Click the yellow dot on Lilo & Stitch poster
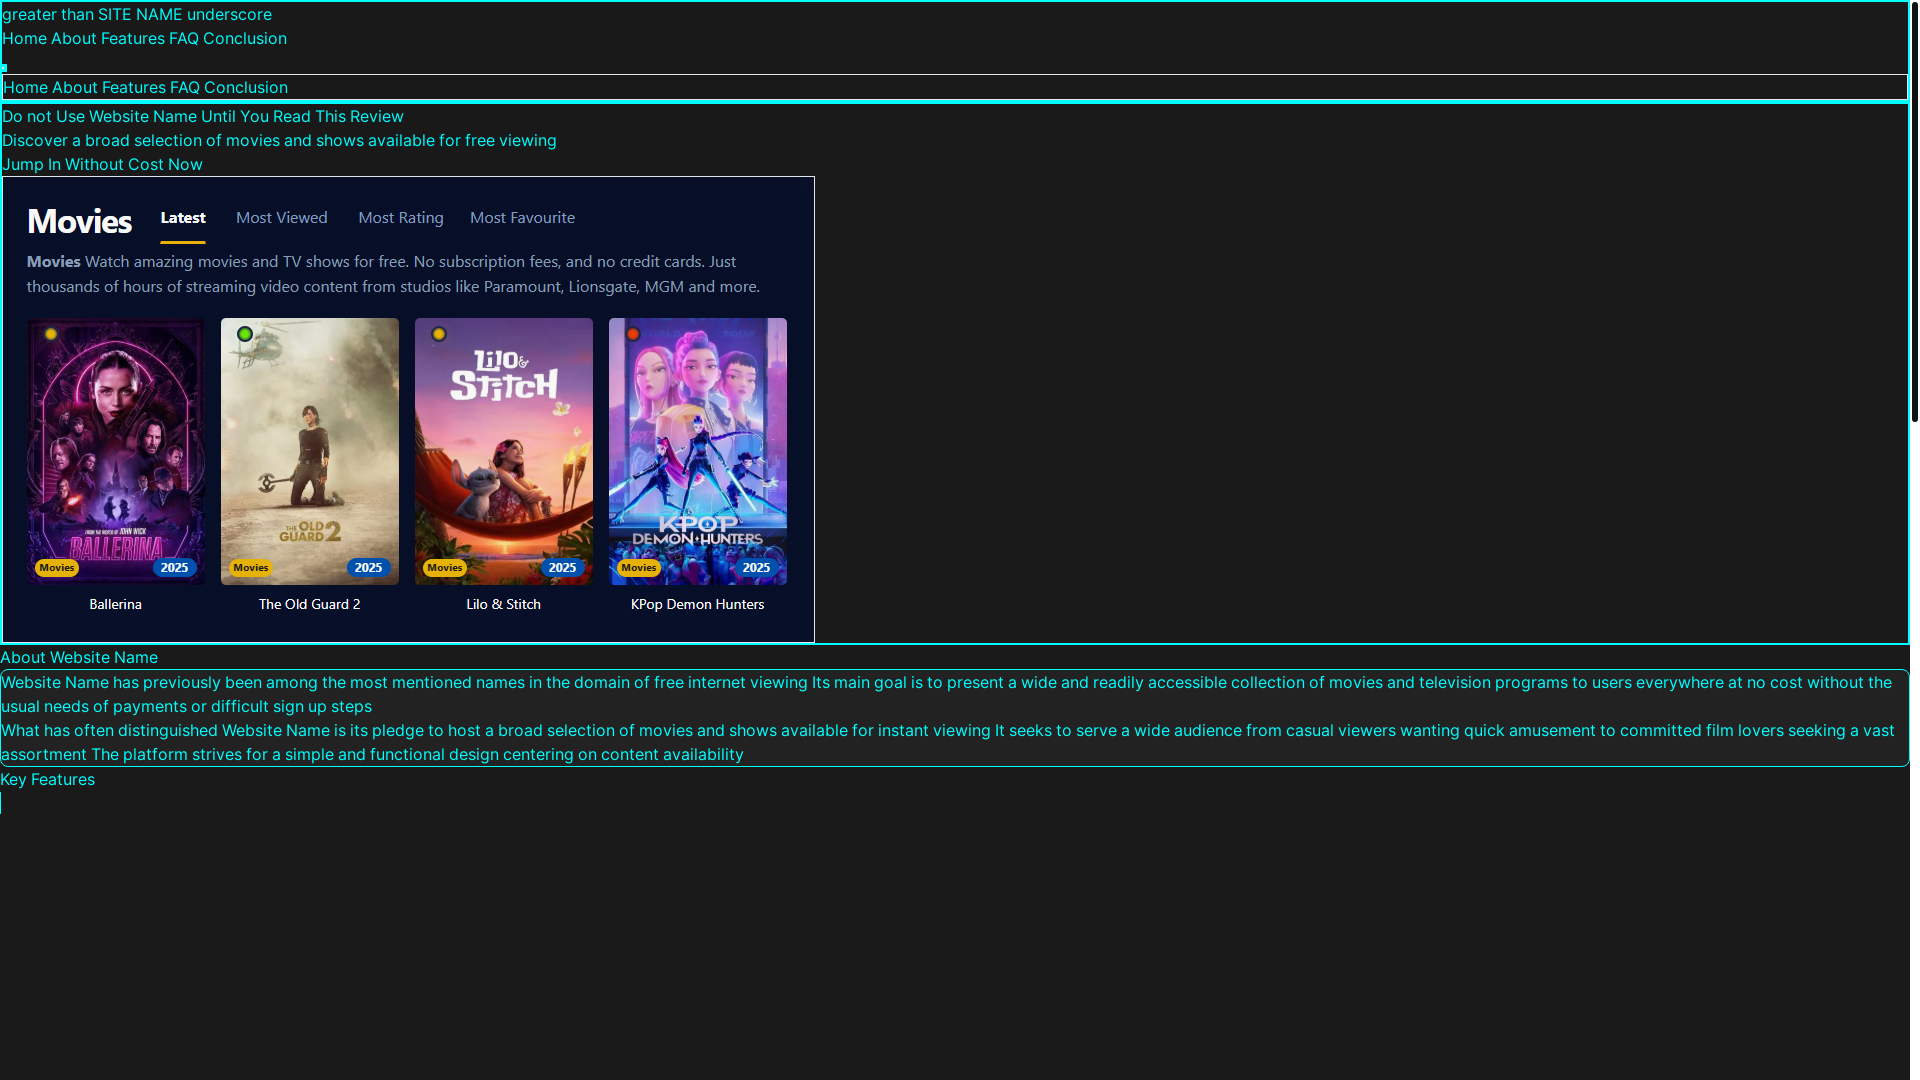Image resolution: width=1920 pixels, height=1080 pixels. tap(439, 334)
